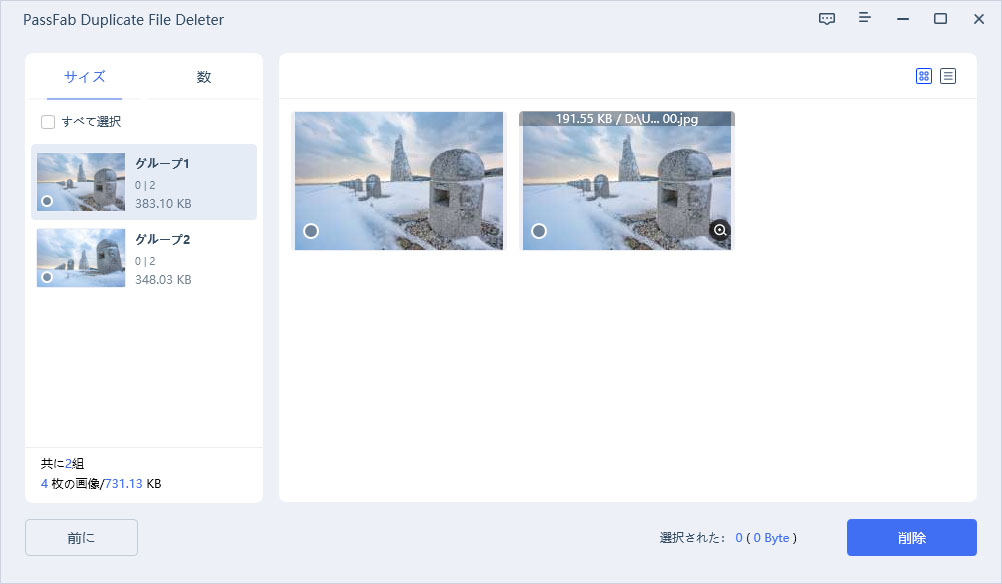Switch to list view layout
The width and height of the screenshot is (1002, 584).
(948, 76)
